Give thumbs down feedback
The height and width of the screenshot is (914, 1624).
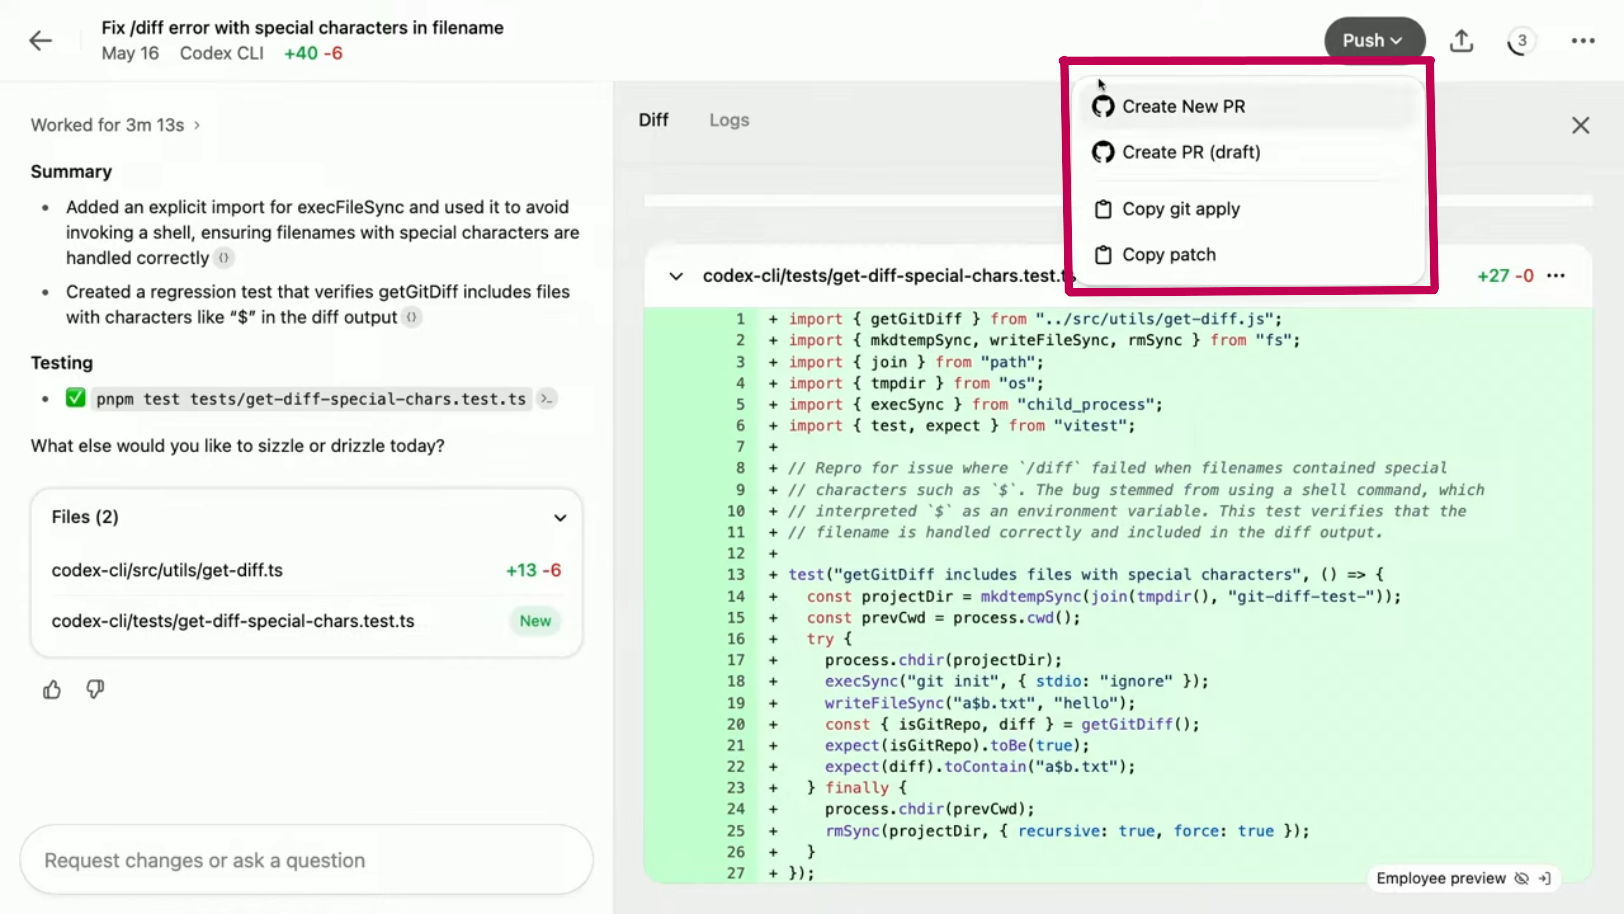click(95, 689)
